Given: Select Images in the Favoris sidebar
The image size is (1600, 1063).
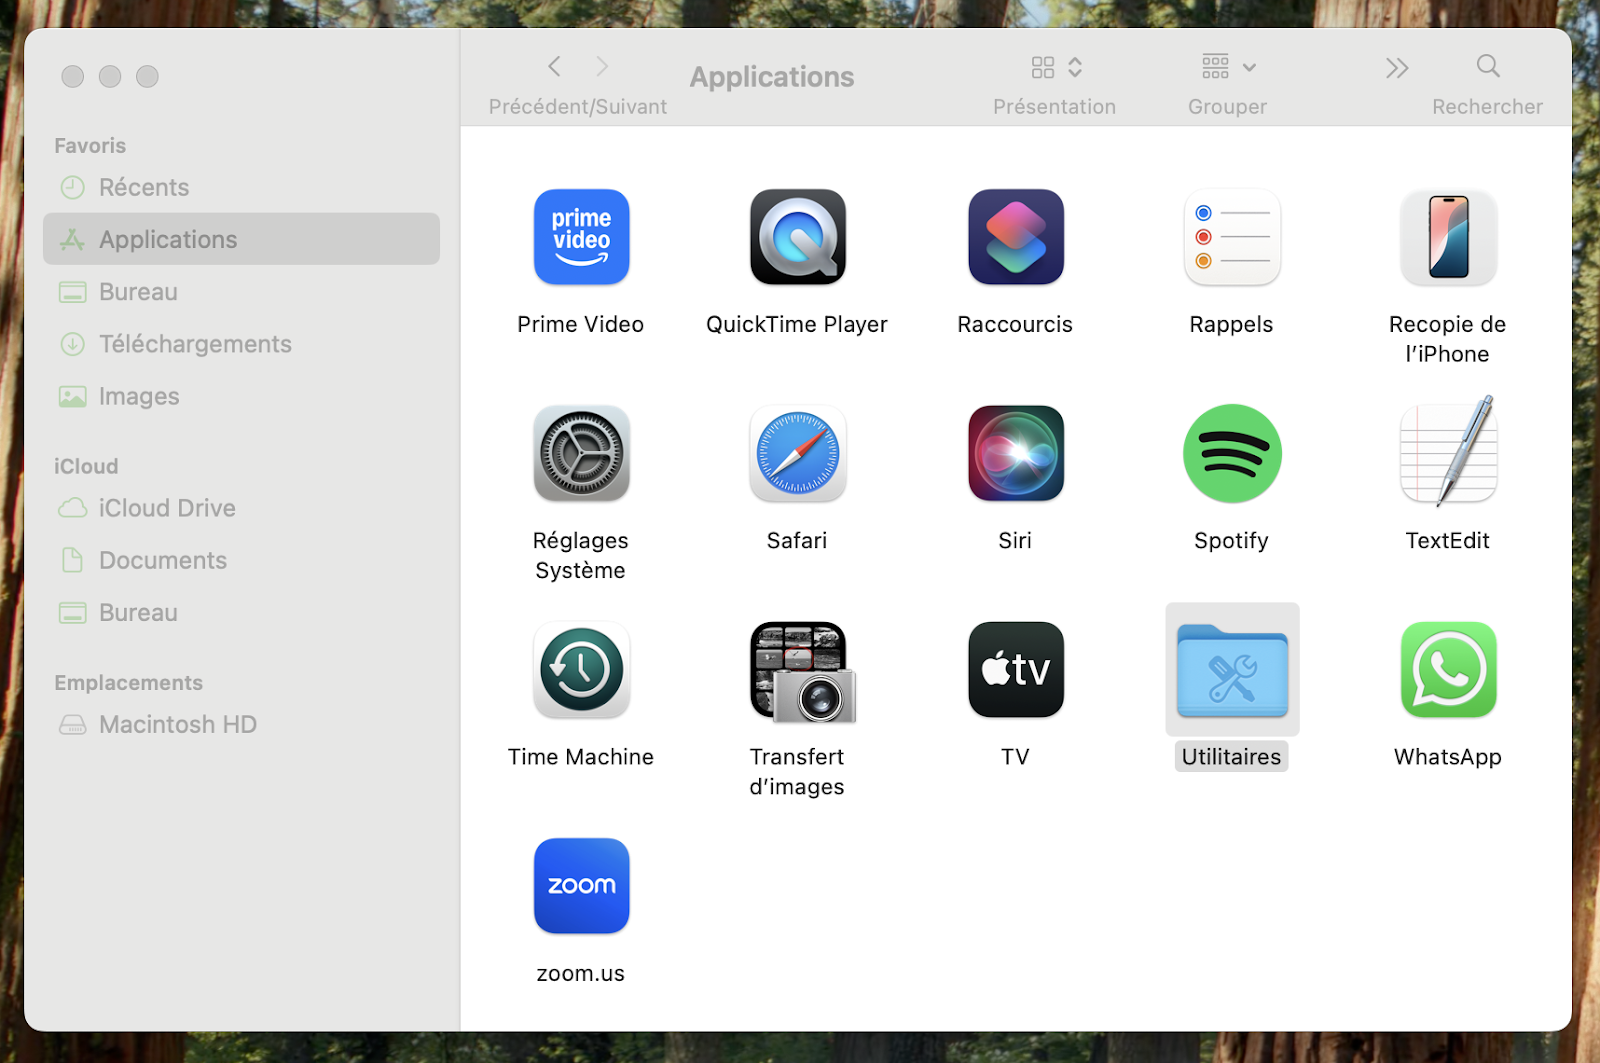Looking at the screenshot, I should click(139, 397).
